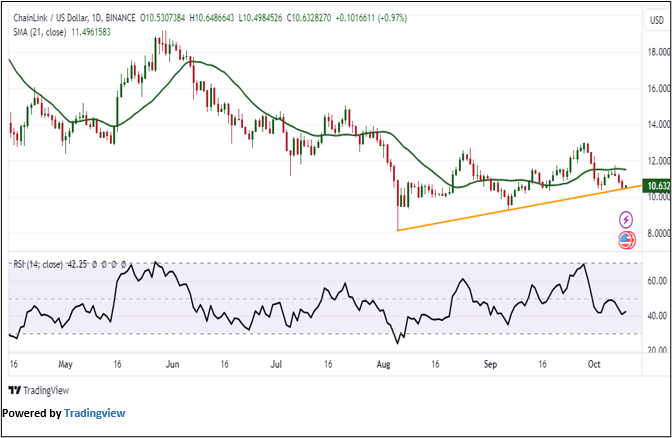Image resolution: width=672 pixels, height=438 pixels.
Task: Click the 14.000 price axis label
Action: (x=658, y=124)
